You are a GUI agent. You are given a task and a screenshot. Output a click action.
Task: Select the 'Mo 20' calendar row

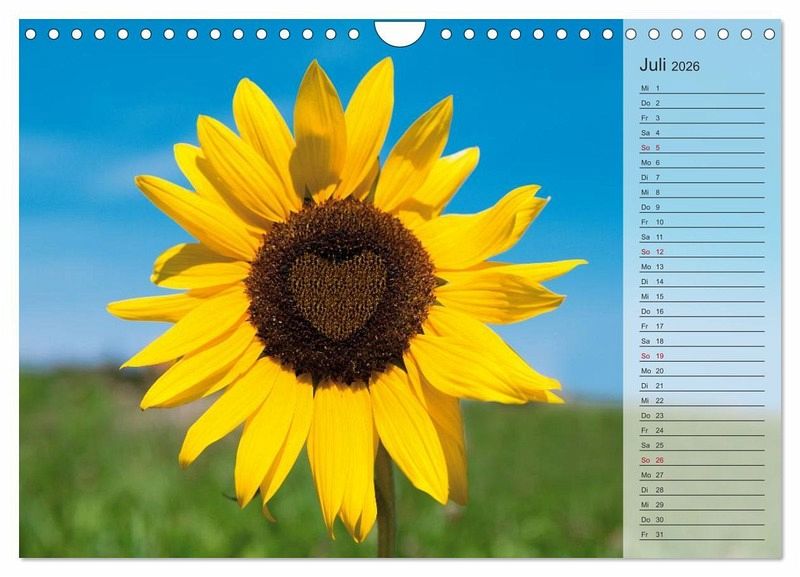[x=702, y=371]
